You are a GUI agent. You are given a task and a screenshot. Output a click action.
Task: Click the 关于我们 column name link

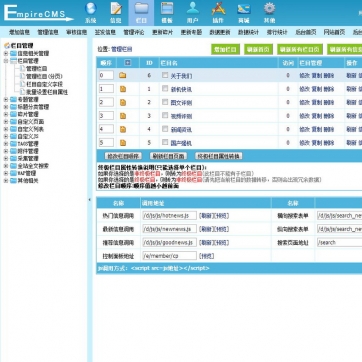[x=181, y=76]
